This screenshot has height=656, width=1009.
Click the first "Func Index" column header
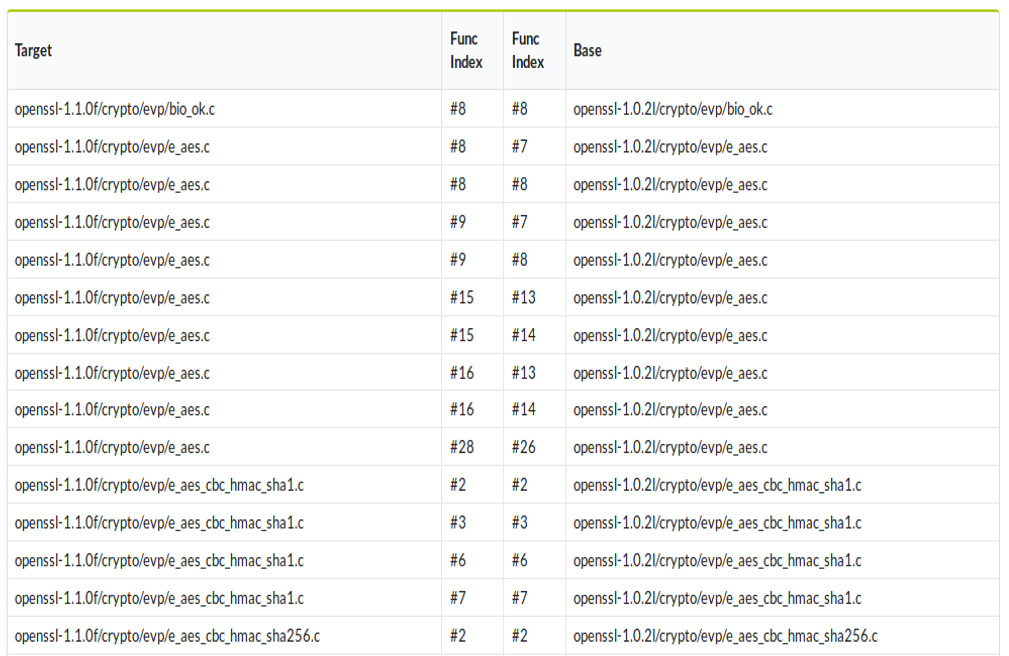(x=466, y=51)
